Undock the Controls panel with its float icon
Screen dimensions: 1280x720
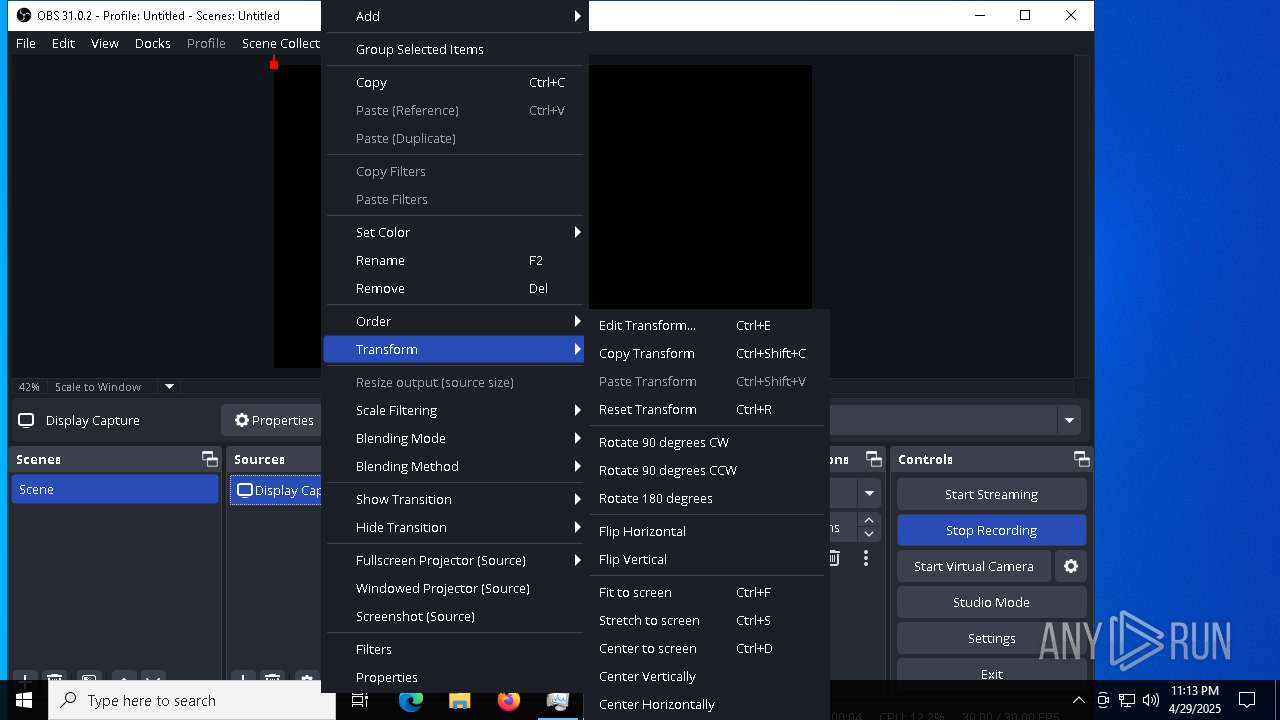(x=1081, y=459)
